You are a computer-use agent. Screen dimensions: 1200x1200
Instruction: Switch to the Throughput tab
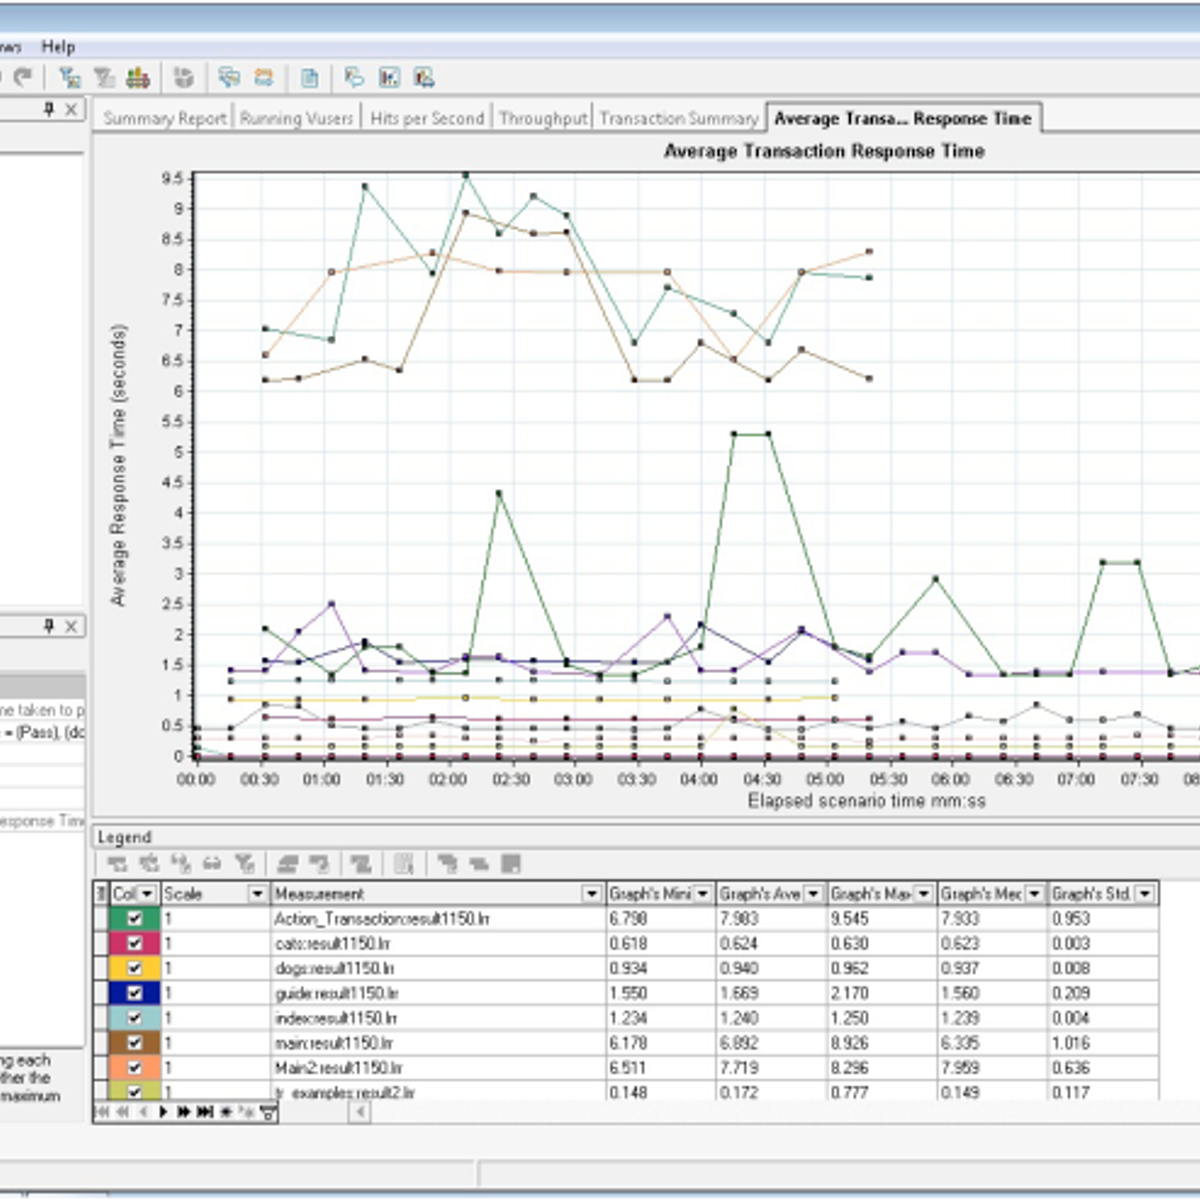click(x=543, y=118)
